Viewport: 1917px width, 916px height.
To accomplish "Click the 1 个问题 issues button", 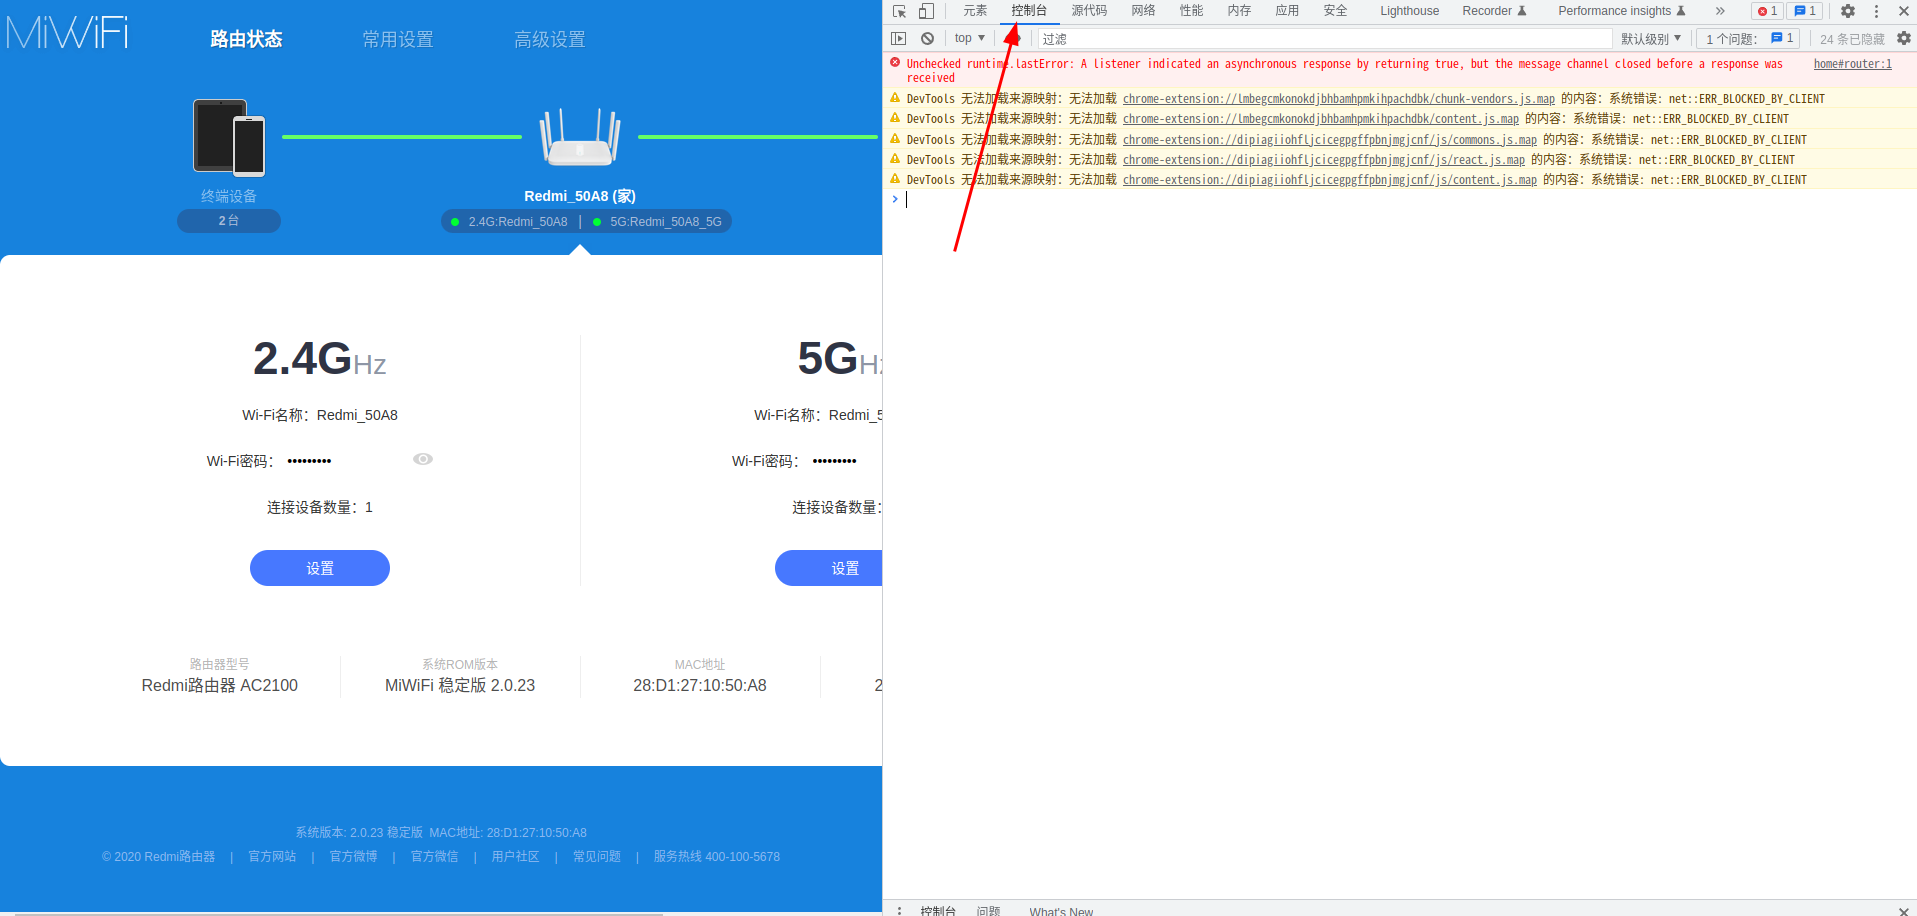I will (1748, 39).
